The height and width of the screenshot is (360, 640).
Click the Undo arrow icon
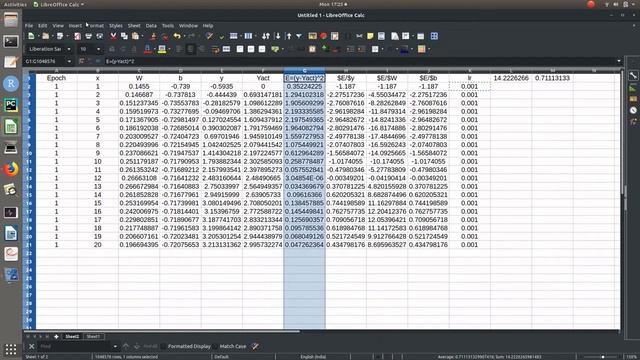coord(176,36)
